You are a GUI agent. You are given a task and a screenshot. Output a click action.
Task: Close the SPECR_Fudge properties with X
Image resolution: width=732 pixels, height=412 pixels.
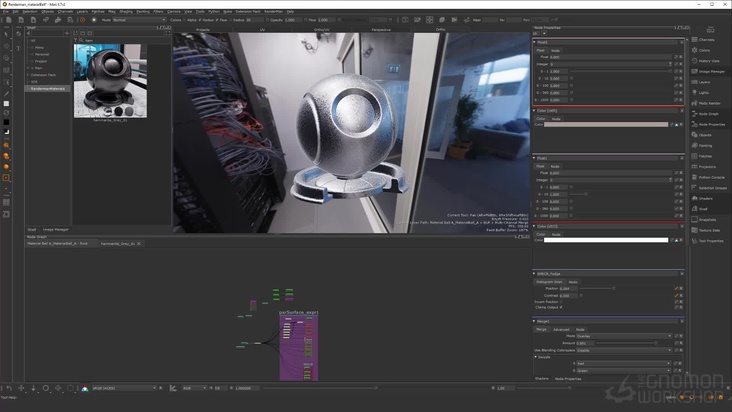tap(682, 273)
